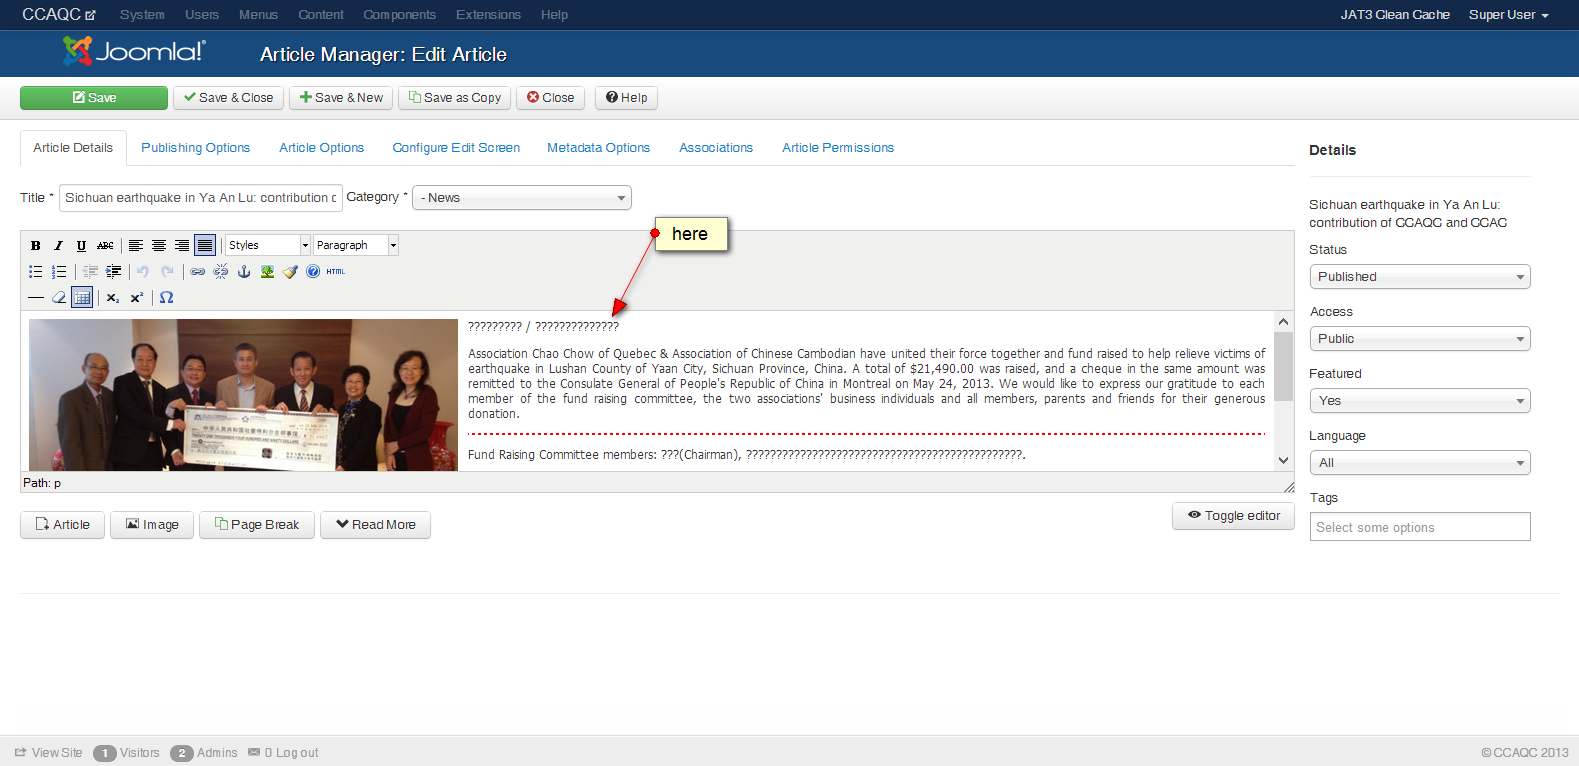Close the article editor
This screenshot has height=766, width=1579.
(551, 98)
